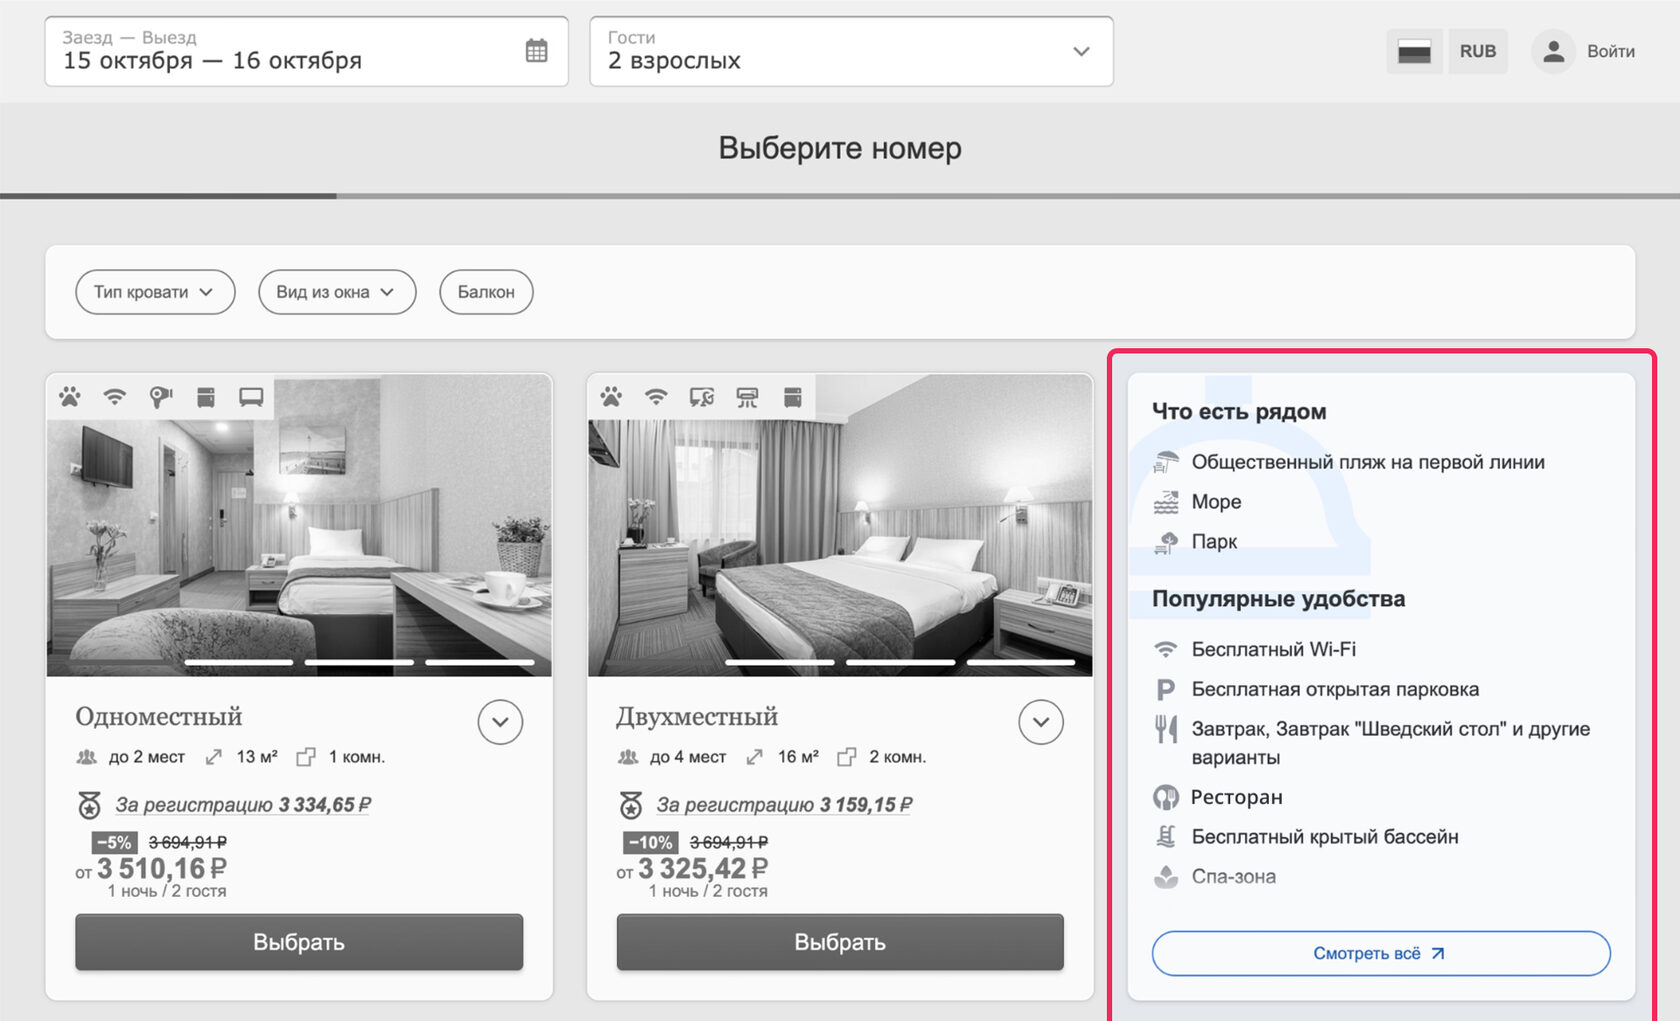
Task: Open the Одноместный room photo
Action: click(x=299, y=526)
